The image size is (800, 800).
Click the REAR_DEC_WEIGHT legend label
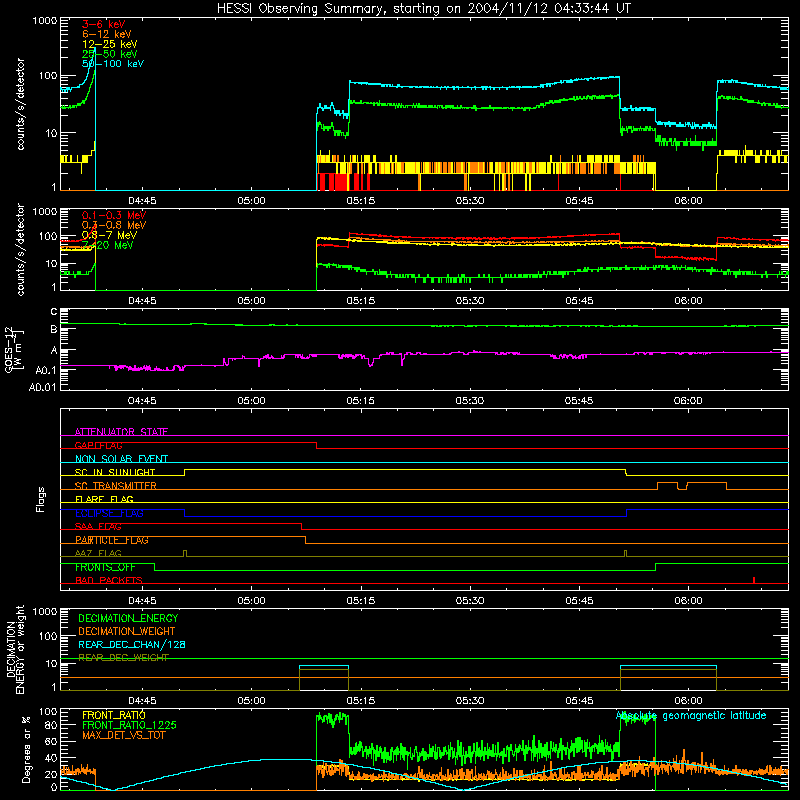(123, 658)
